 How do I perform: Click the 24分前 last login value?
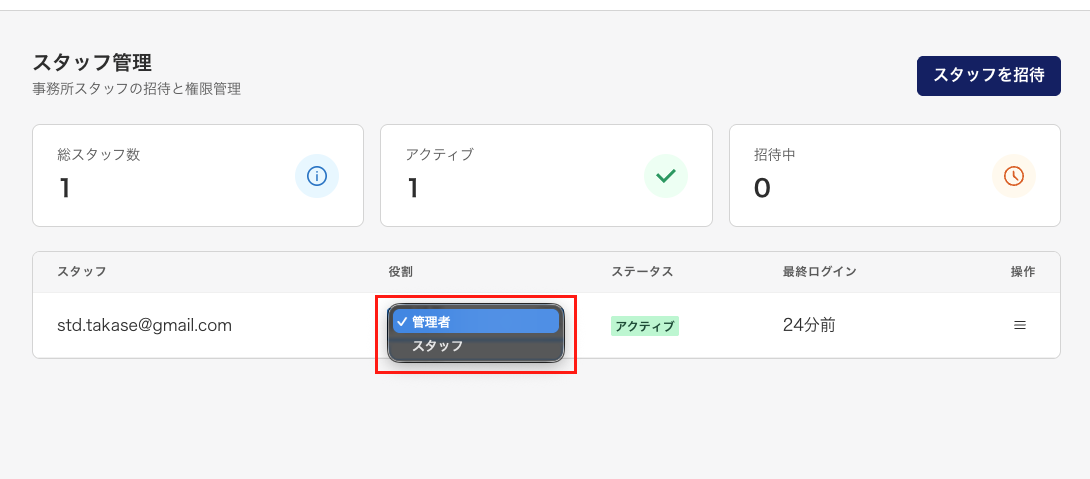point(809,325)
